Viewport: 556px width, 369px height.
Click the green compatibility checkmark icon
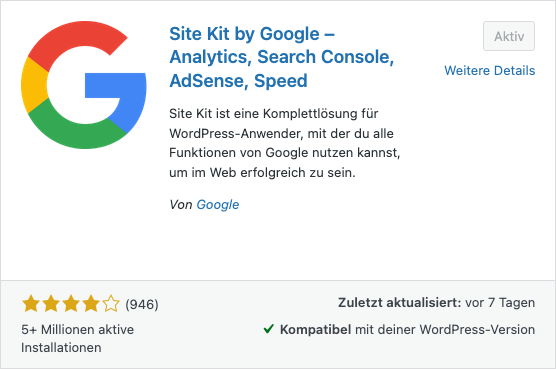[x=268, y=329]
